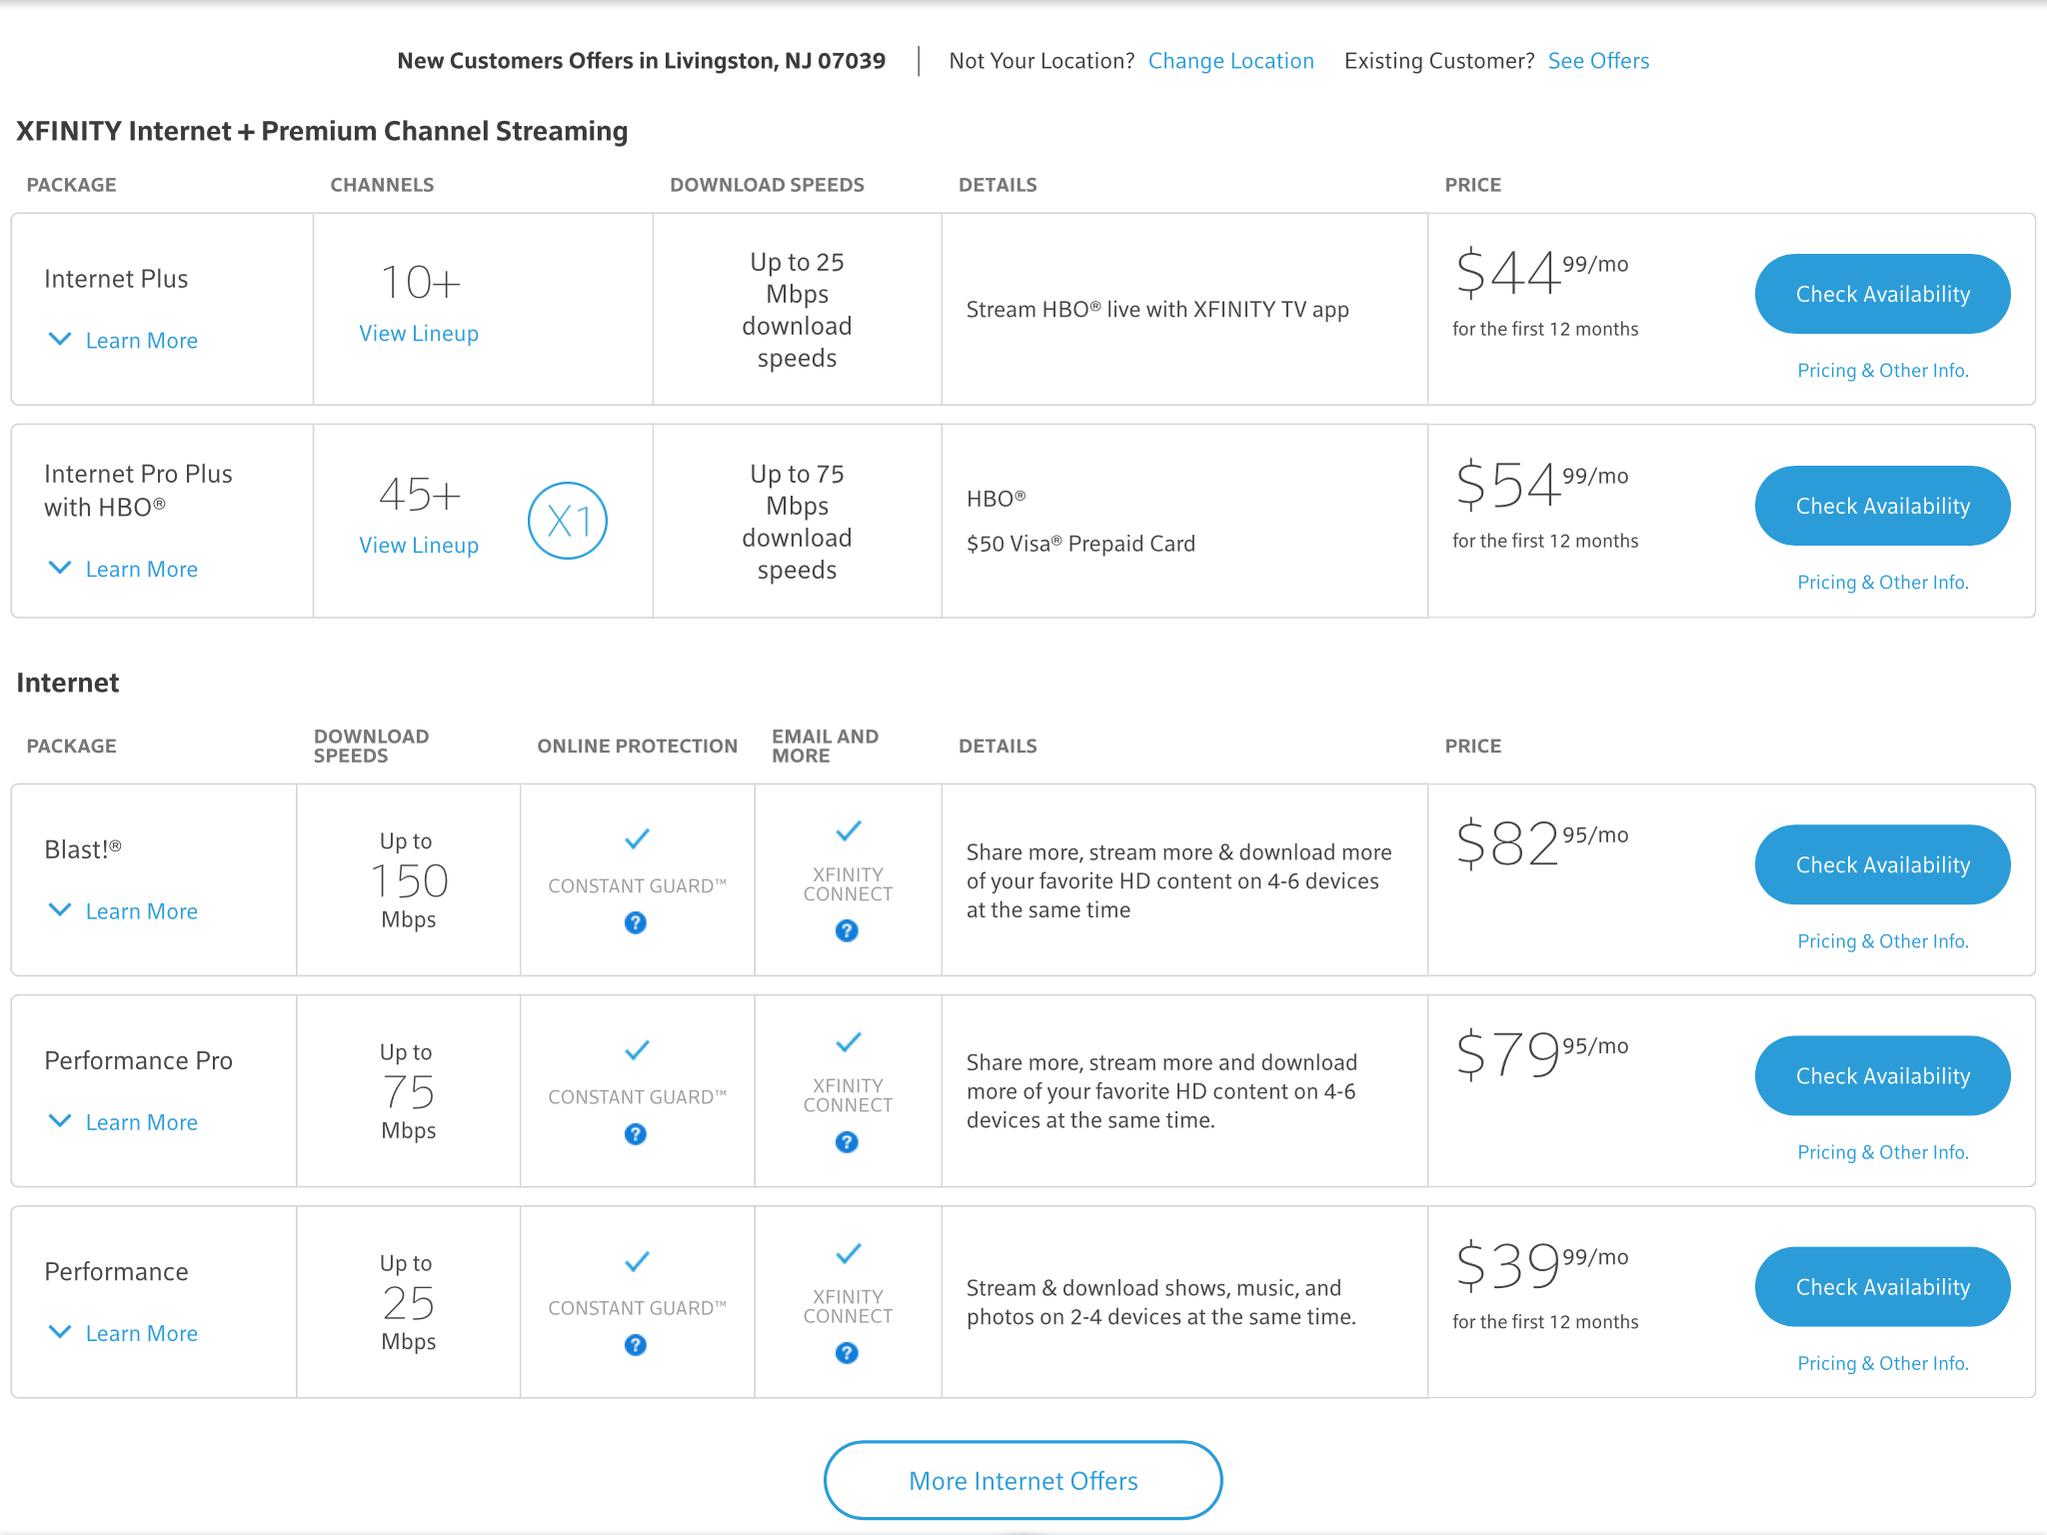This screenshot has height=1535, width=2047.
Task: Open XFINITY Connect help icon in Performance Pro row
Action: [847, 1142]
